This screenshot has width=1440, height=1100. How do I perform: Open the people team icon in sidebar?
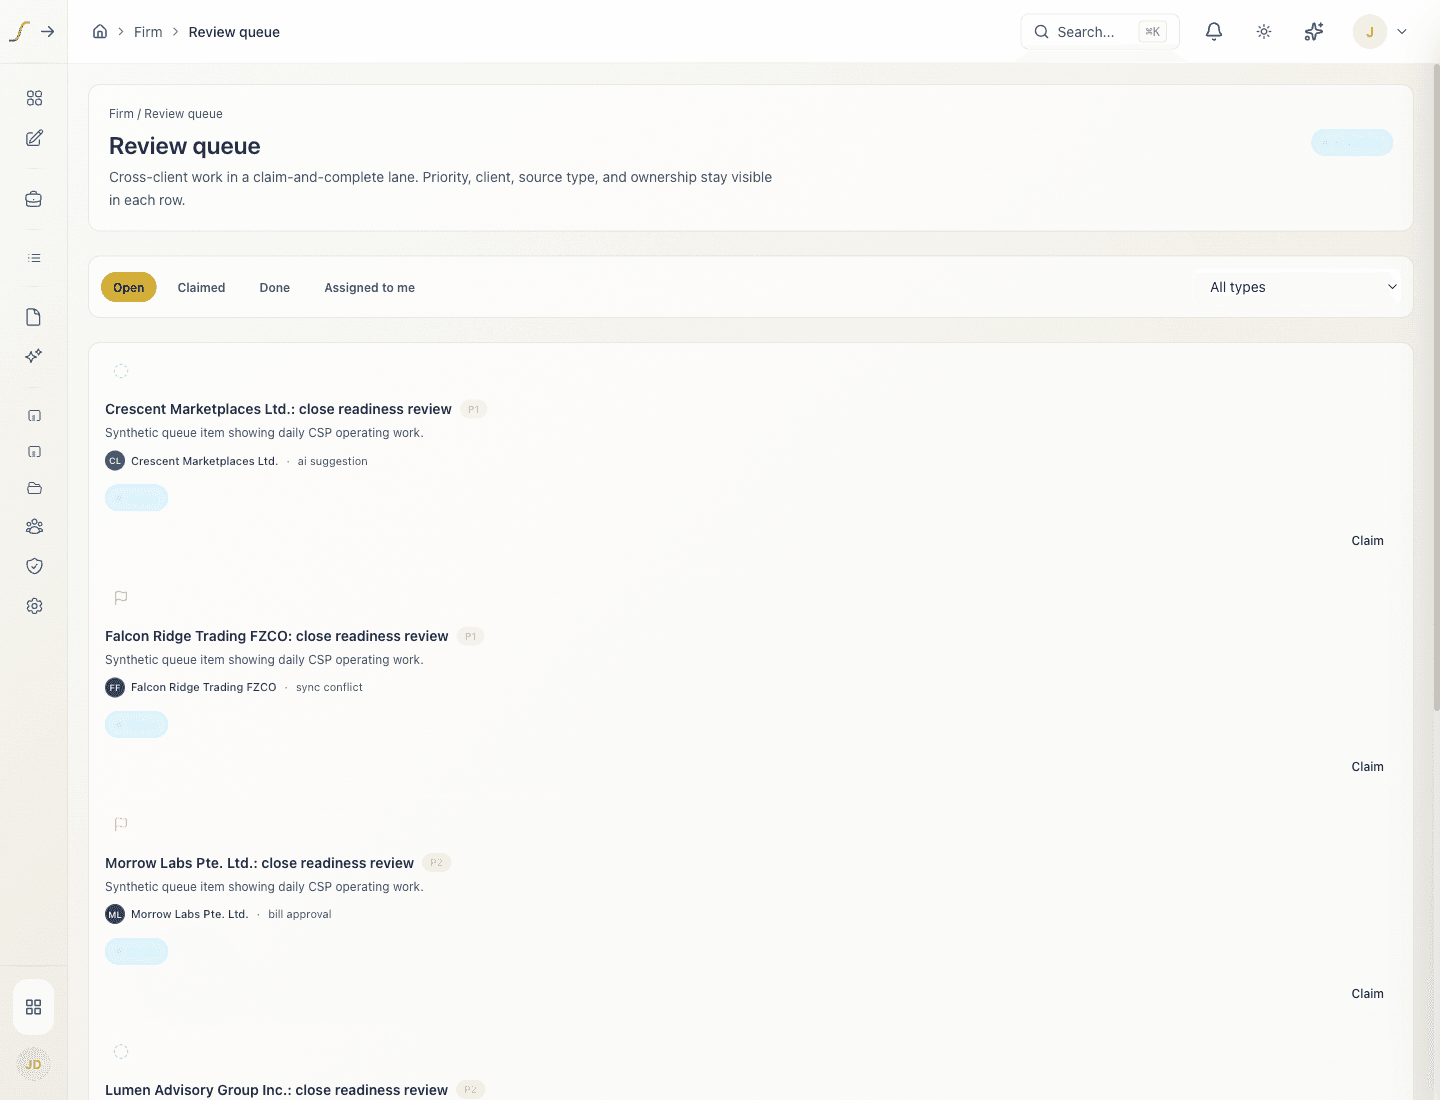(34, 526)
